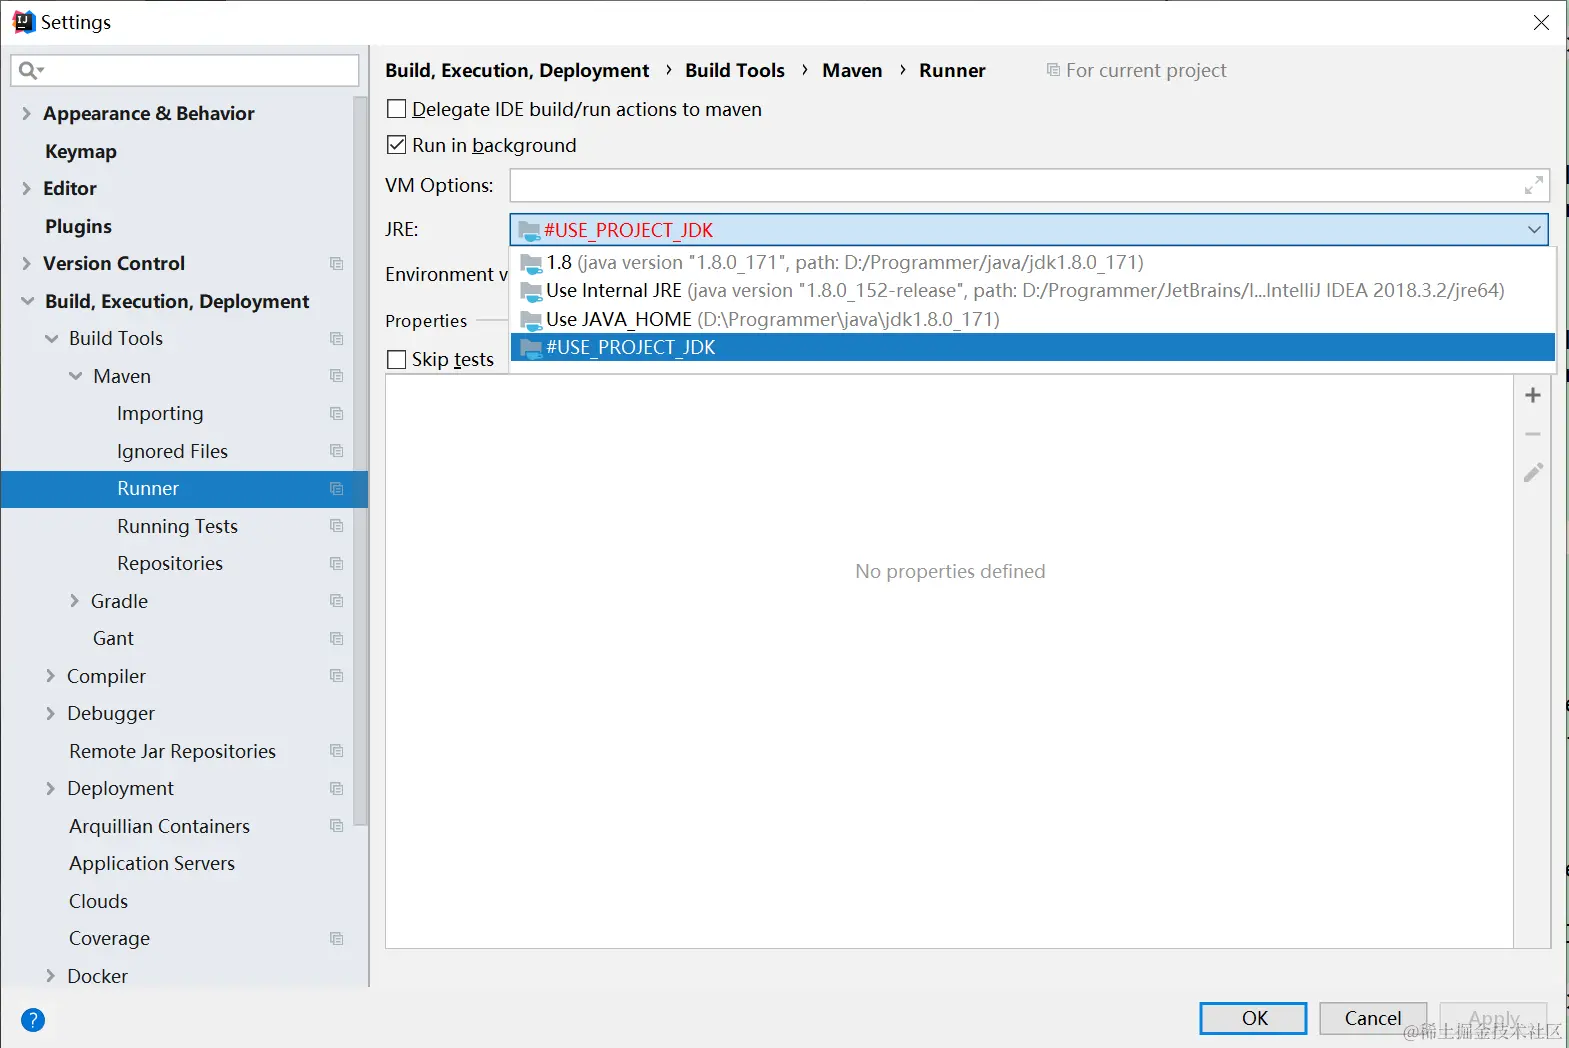Click the add property plus icon
The width and height of the screenshot is (1569, 1048).
[x=1532, y=395]
